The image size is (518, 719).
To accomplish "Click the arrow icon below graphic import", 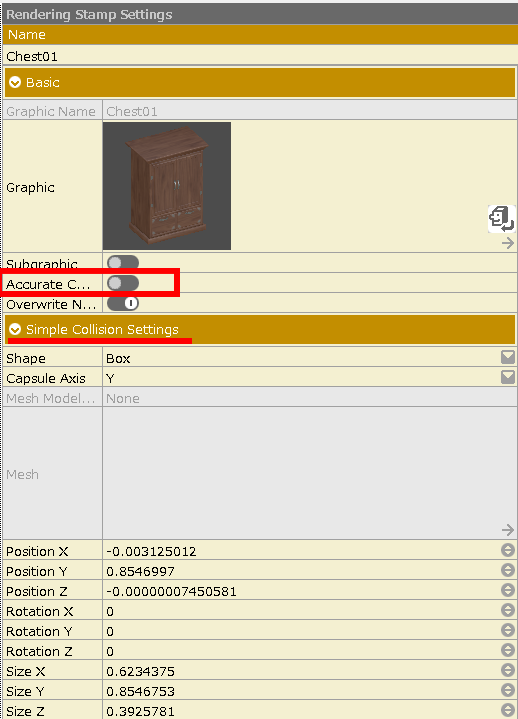I will (507, 243).
